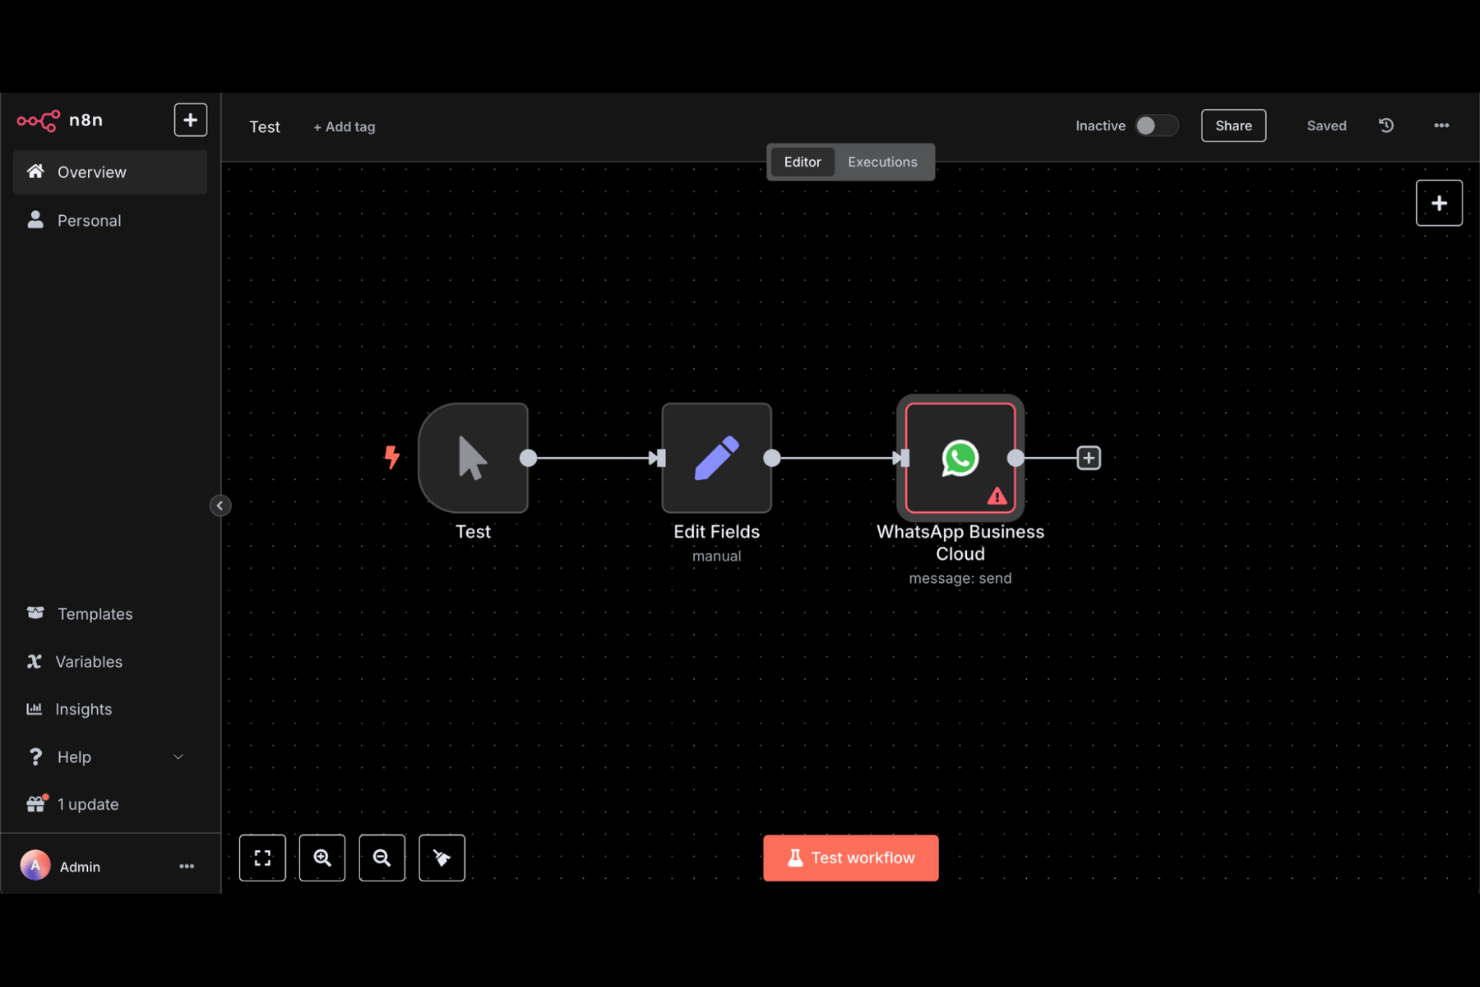
Task: Open workflow options ellipsis menu
Action: click(1441, 125)
